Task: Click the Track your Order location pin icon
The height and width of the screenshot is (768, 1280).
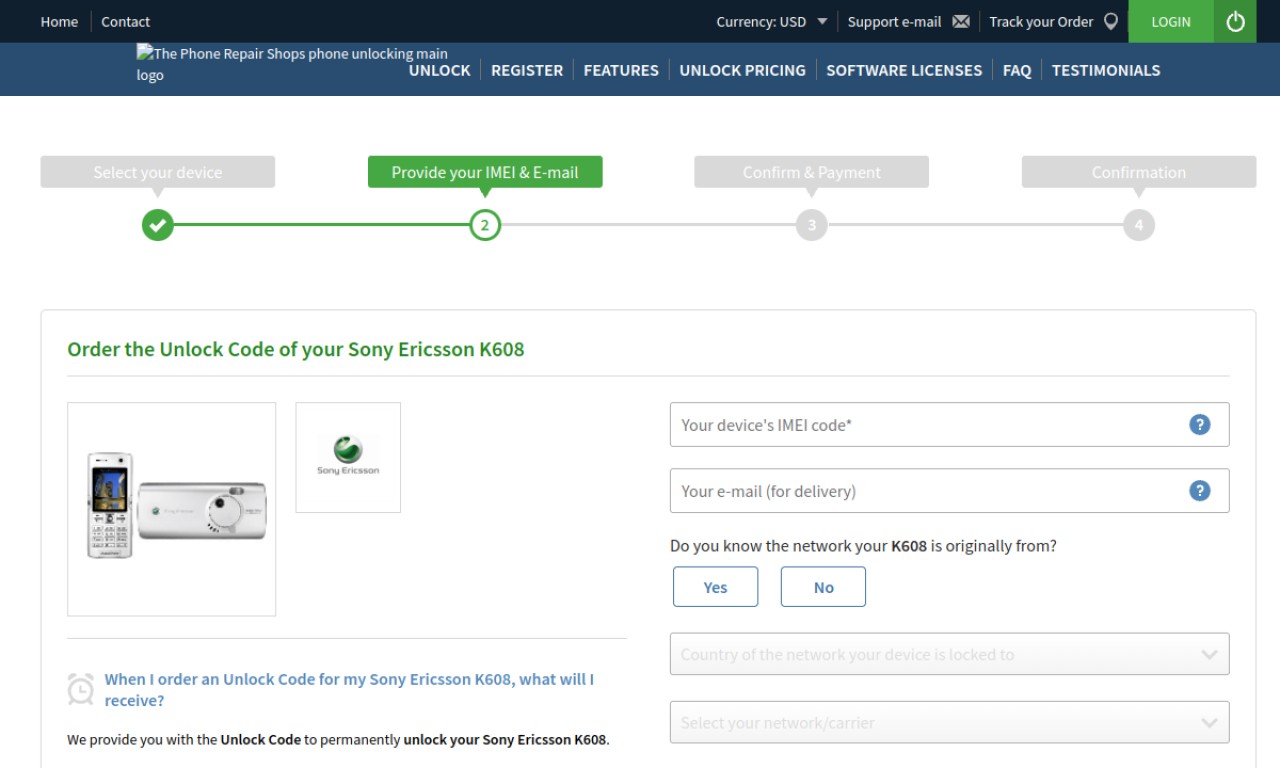Action: pyautogui.click(x=1110, y=22)
